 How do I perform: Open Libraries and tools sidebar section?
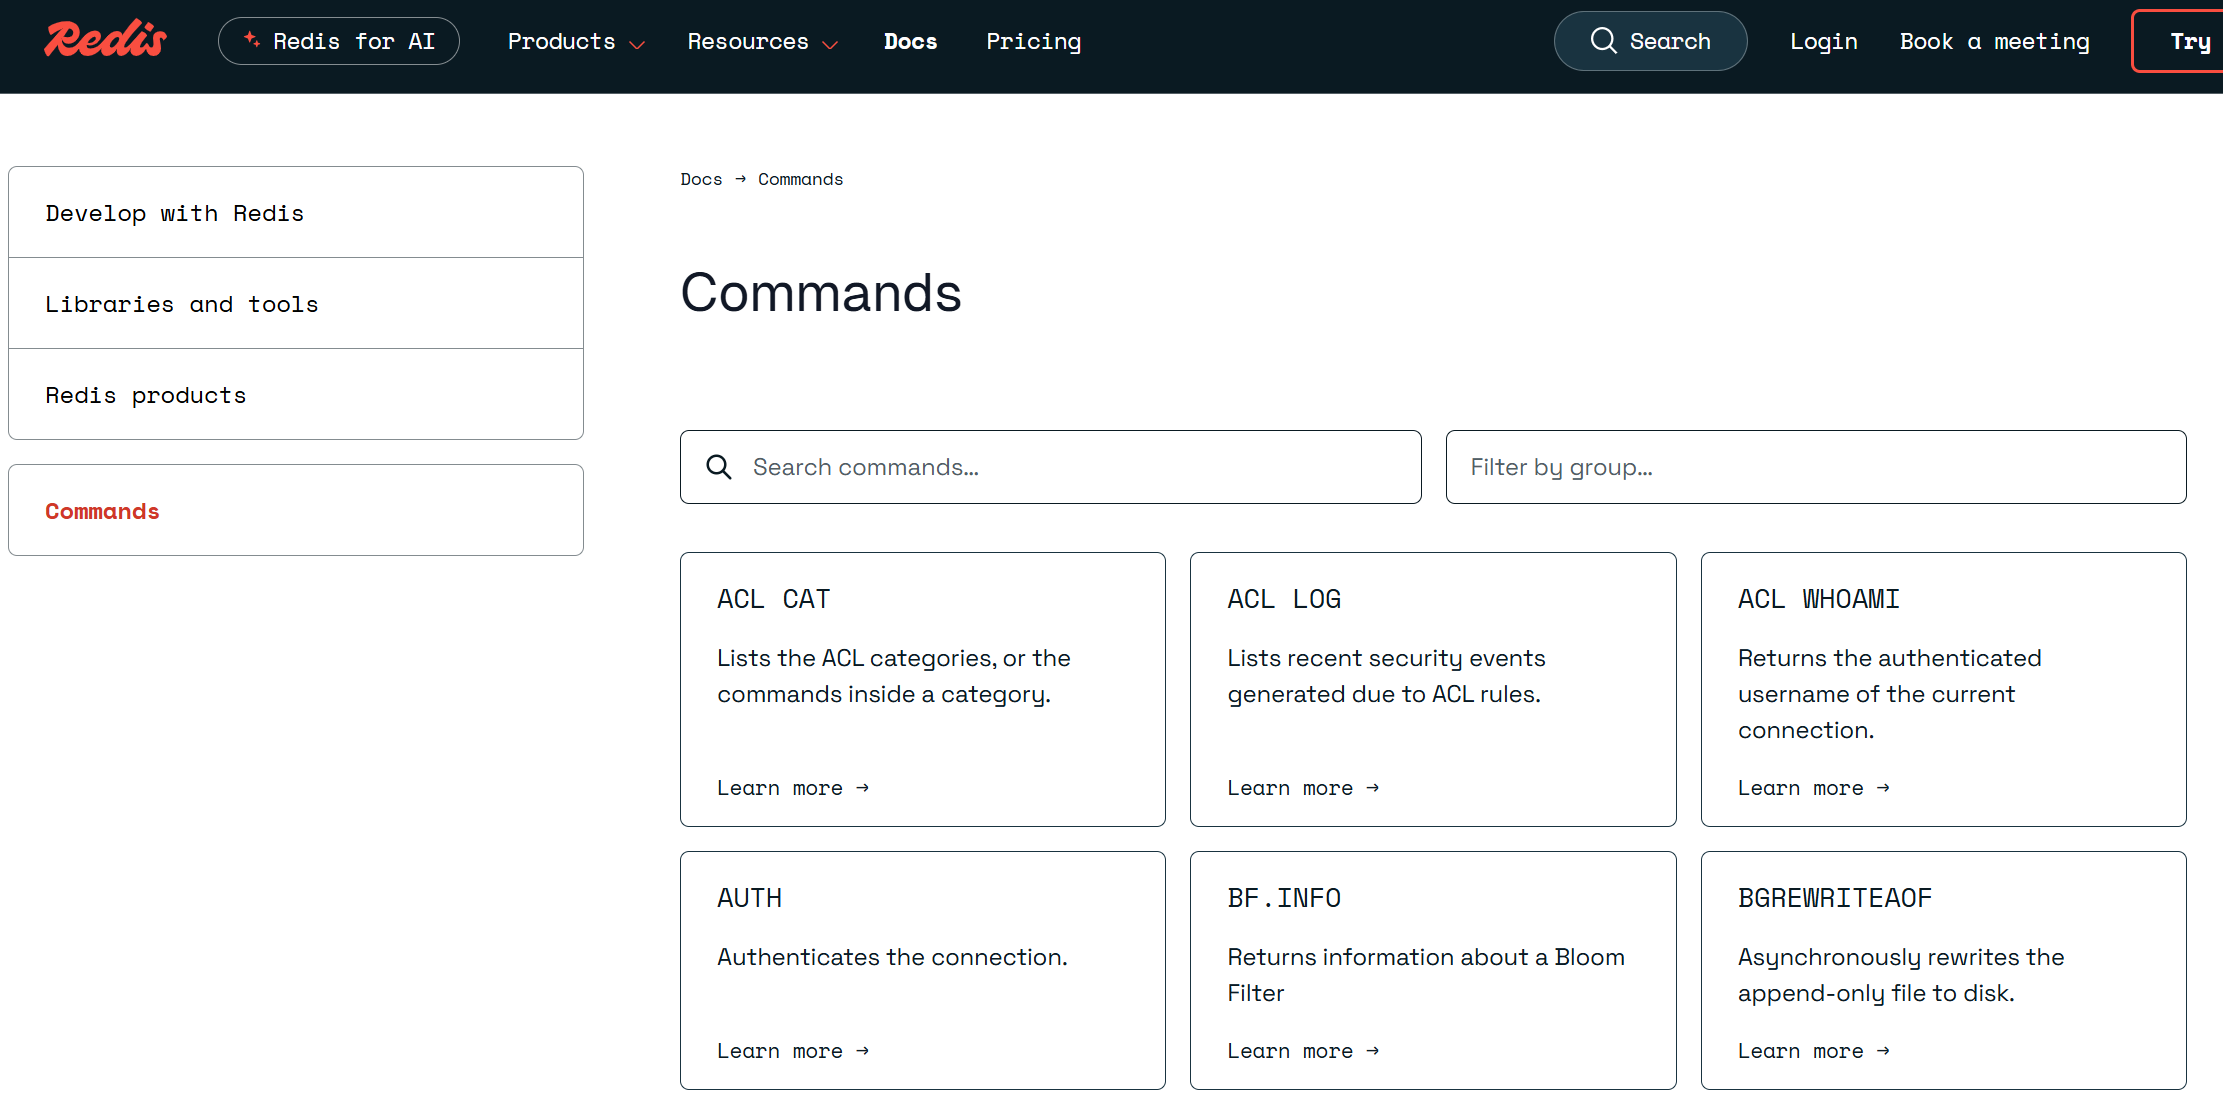pos(181,304)
